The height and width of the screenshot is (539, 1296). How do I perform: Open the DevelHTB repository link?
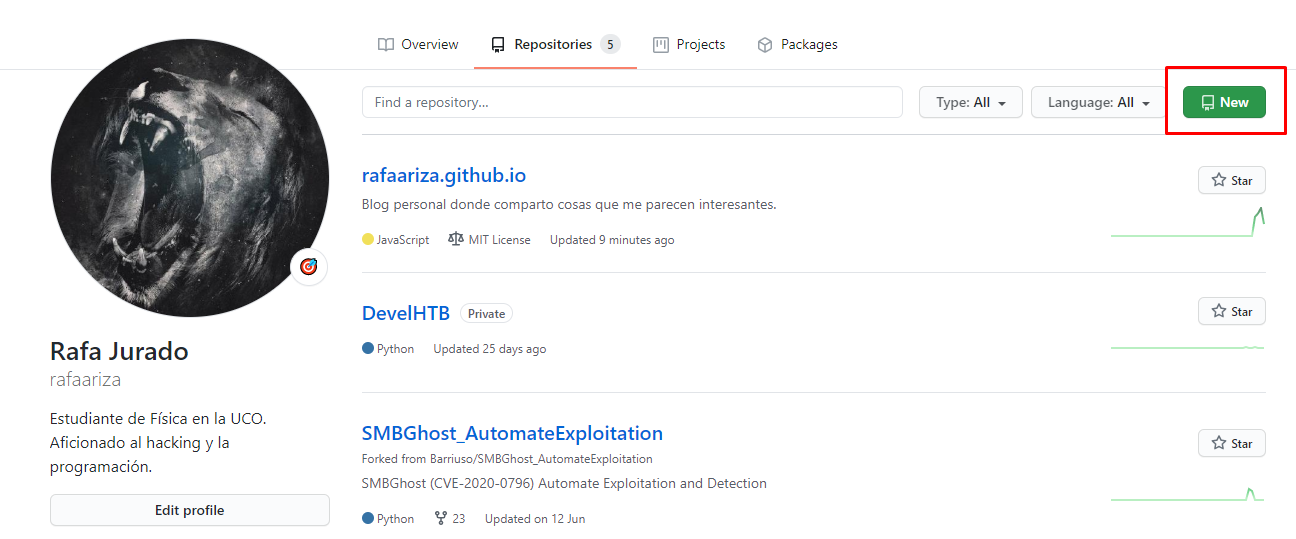(405, 313)
